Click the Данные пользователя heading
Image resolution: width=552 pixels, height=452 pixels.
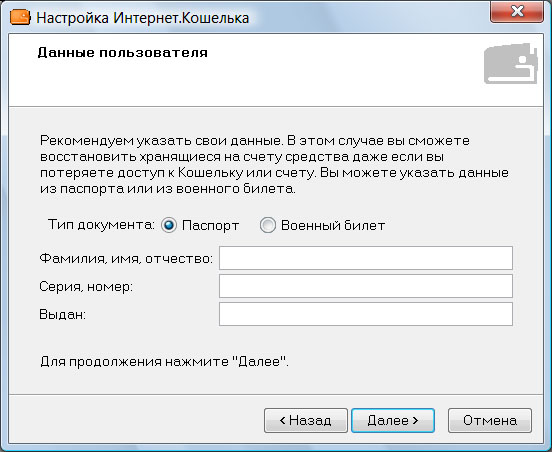coord(123,52)
